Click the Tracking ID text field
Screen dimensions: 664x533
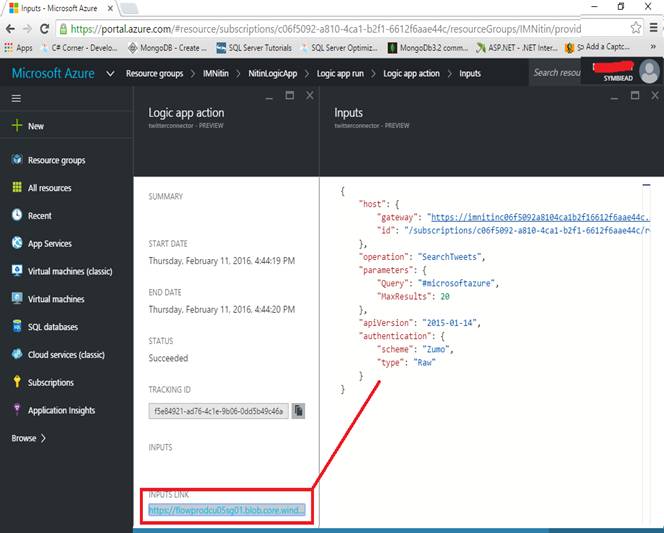pos(219,411)
